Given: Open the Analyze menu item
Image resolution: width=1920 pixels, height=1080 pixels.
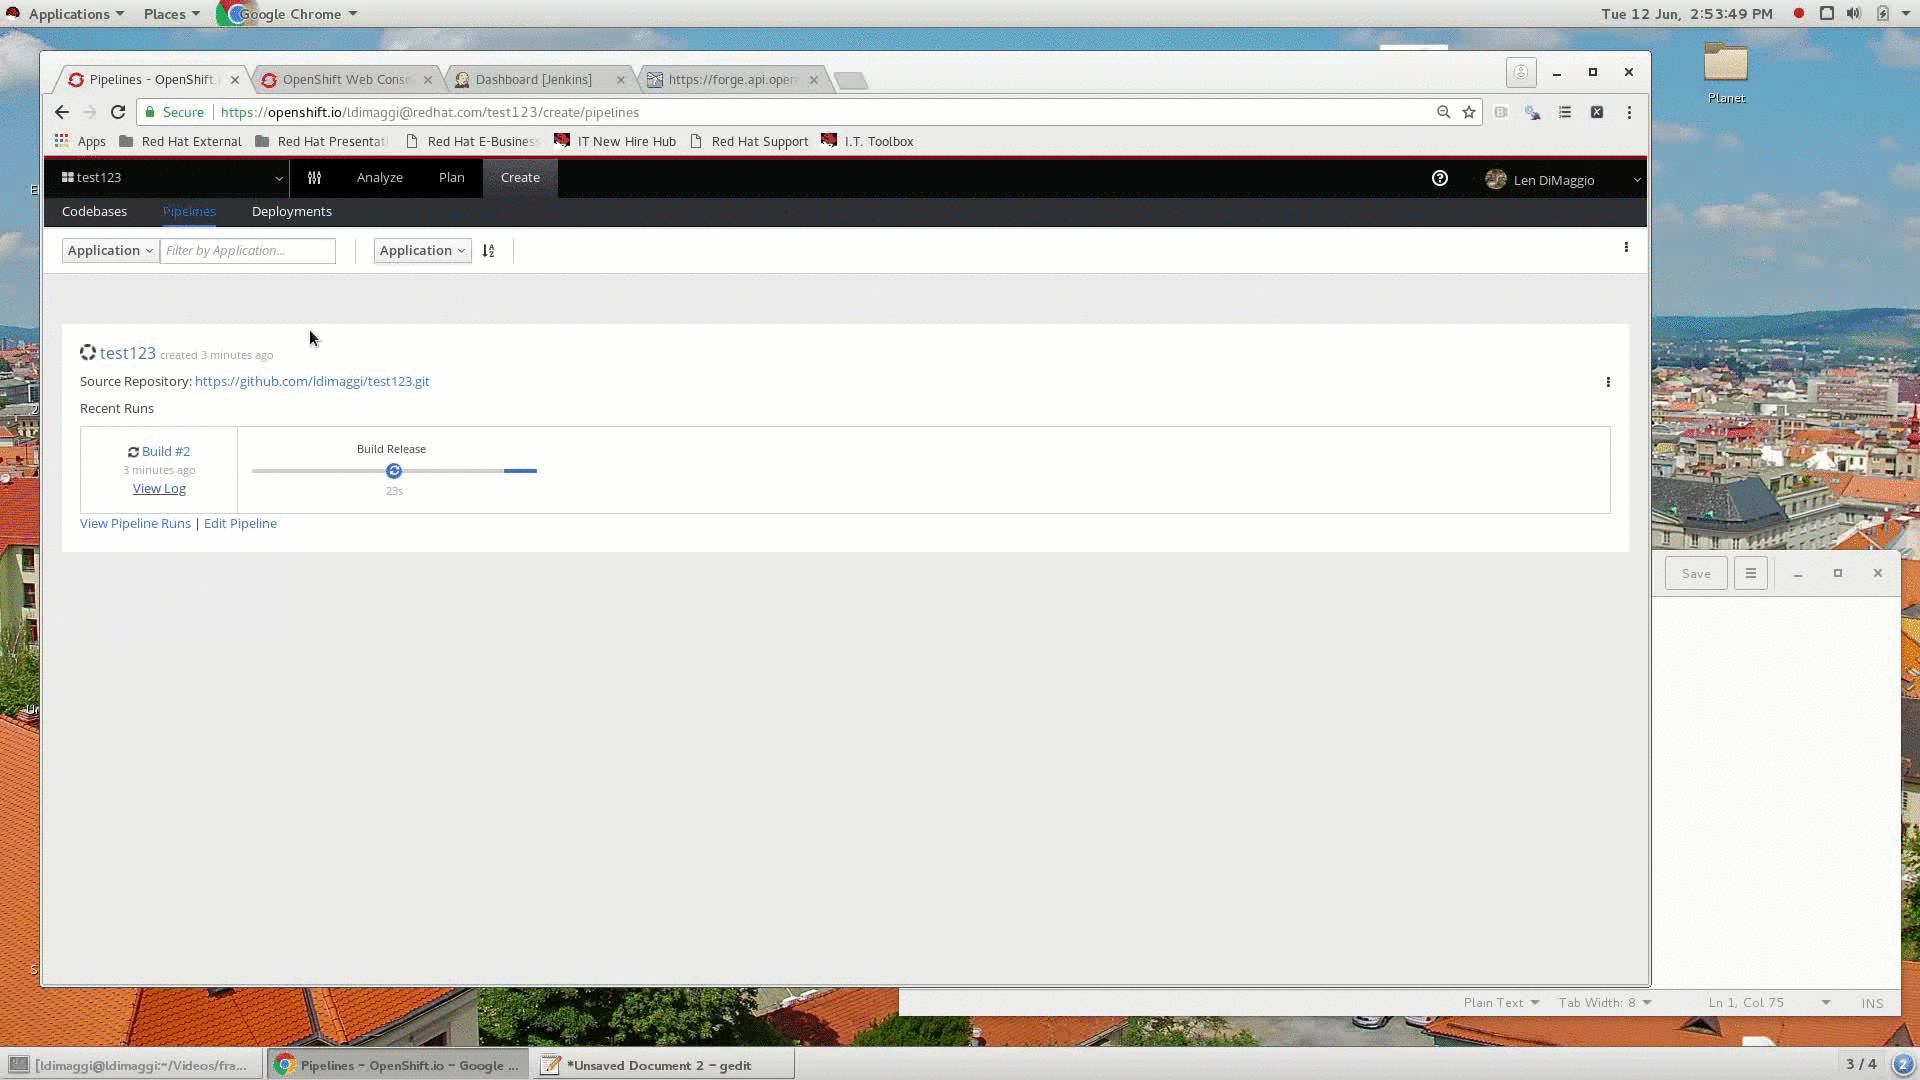Looking at the screenshot, I should point(379,178).
